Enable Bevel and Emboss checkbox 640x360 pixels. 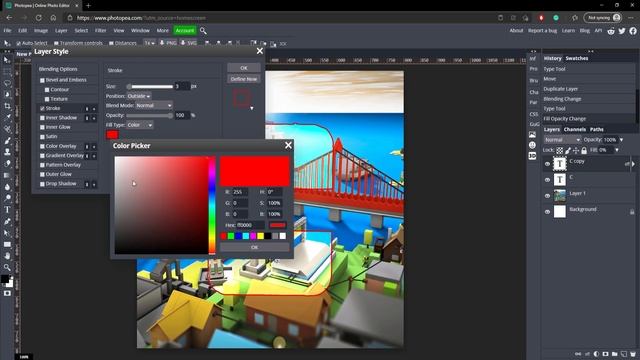[x=42, y=80]
